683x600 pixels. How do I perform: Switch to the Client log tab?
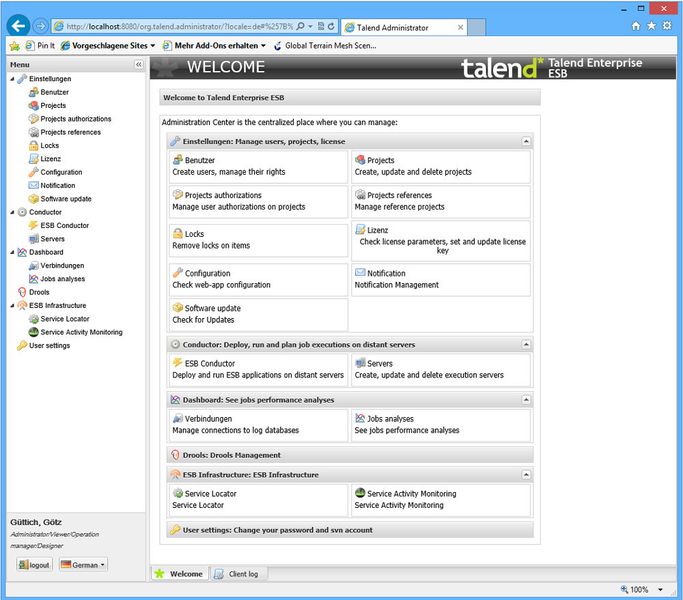238,574
